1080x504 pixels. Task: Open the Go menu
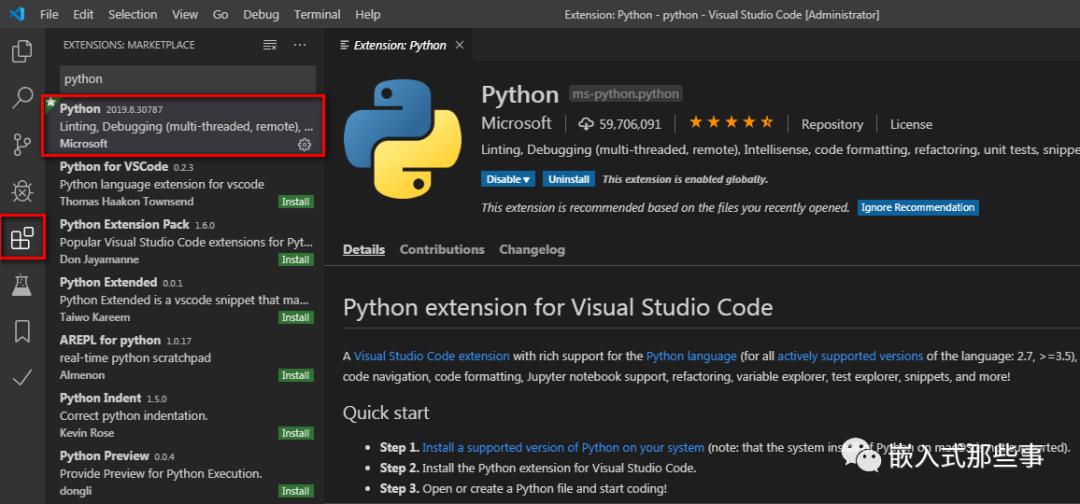point(220,14)
